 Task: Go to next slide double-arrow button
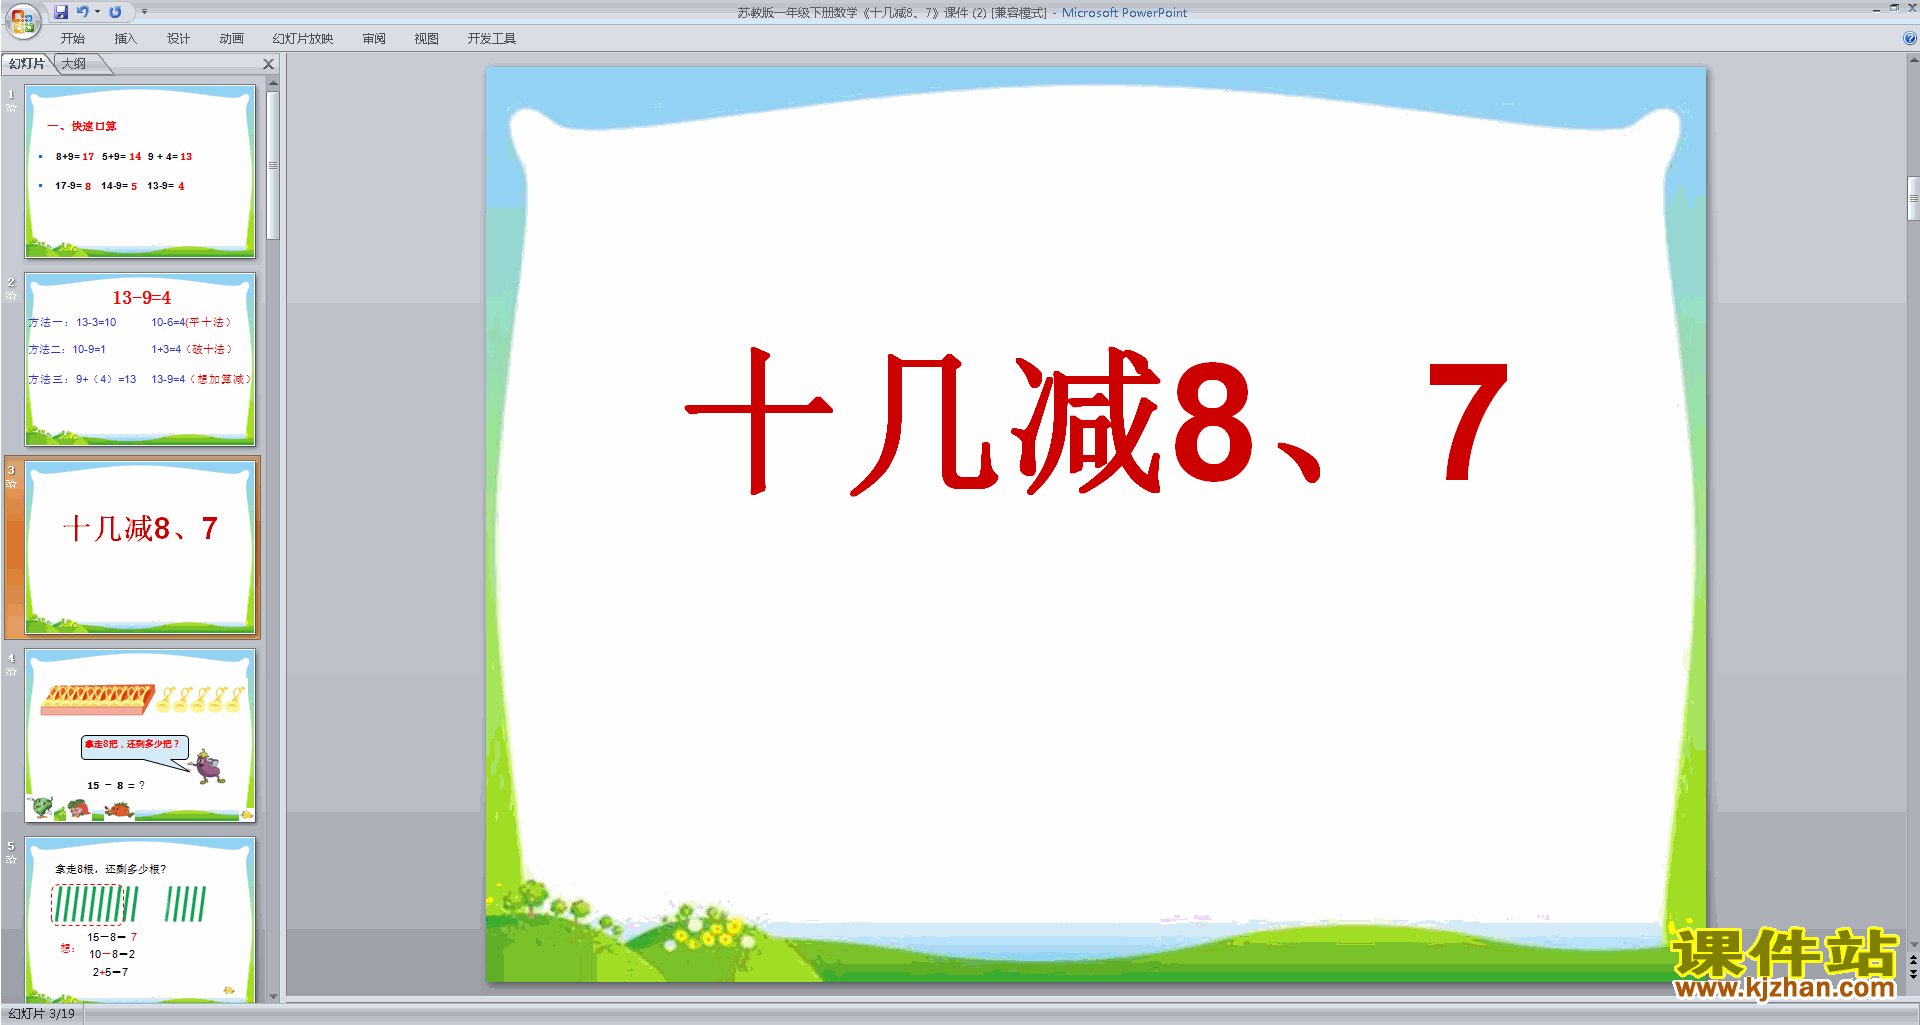pyautogui.click(x=1913, y=974)
